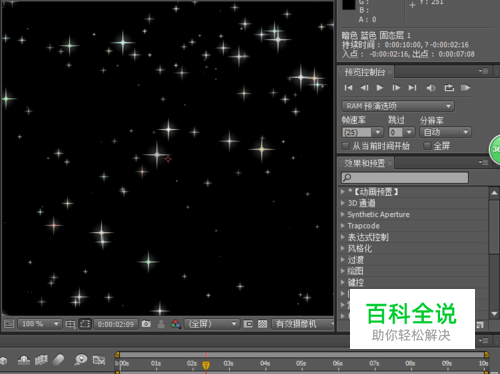Open the RAM 预演选项 dropdown
This screenshot has width=500, height=374.
tap(398, 106)
